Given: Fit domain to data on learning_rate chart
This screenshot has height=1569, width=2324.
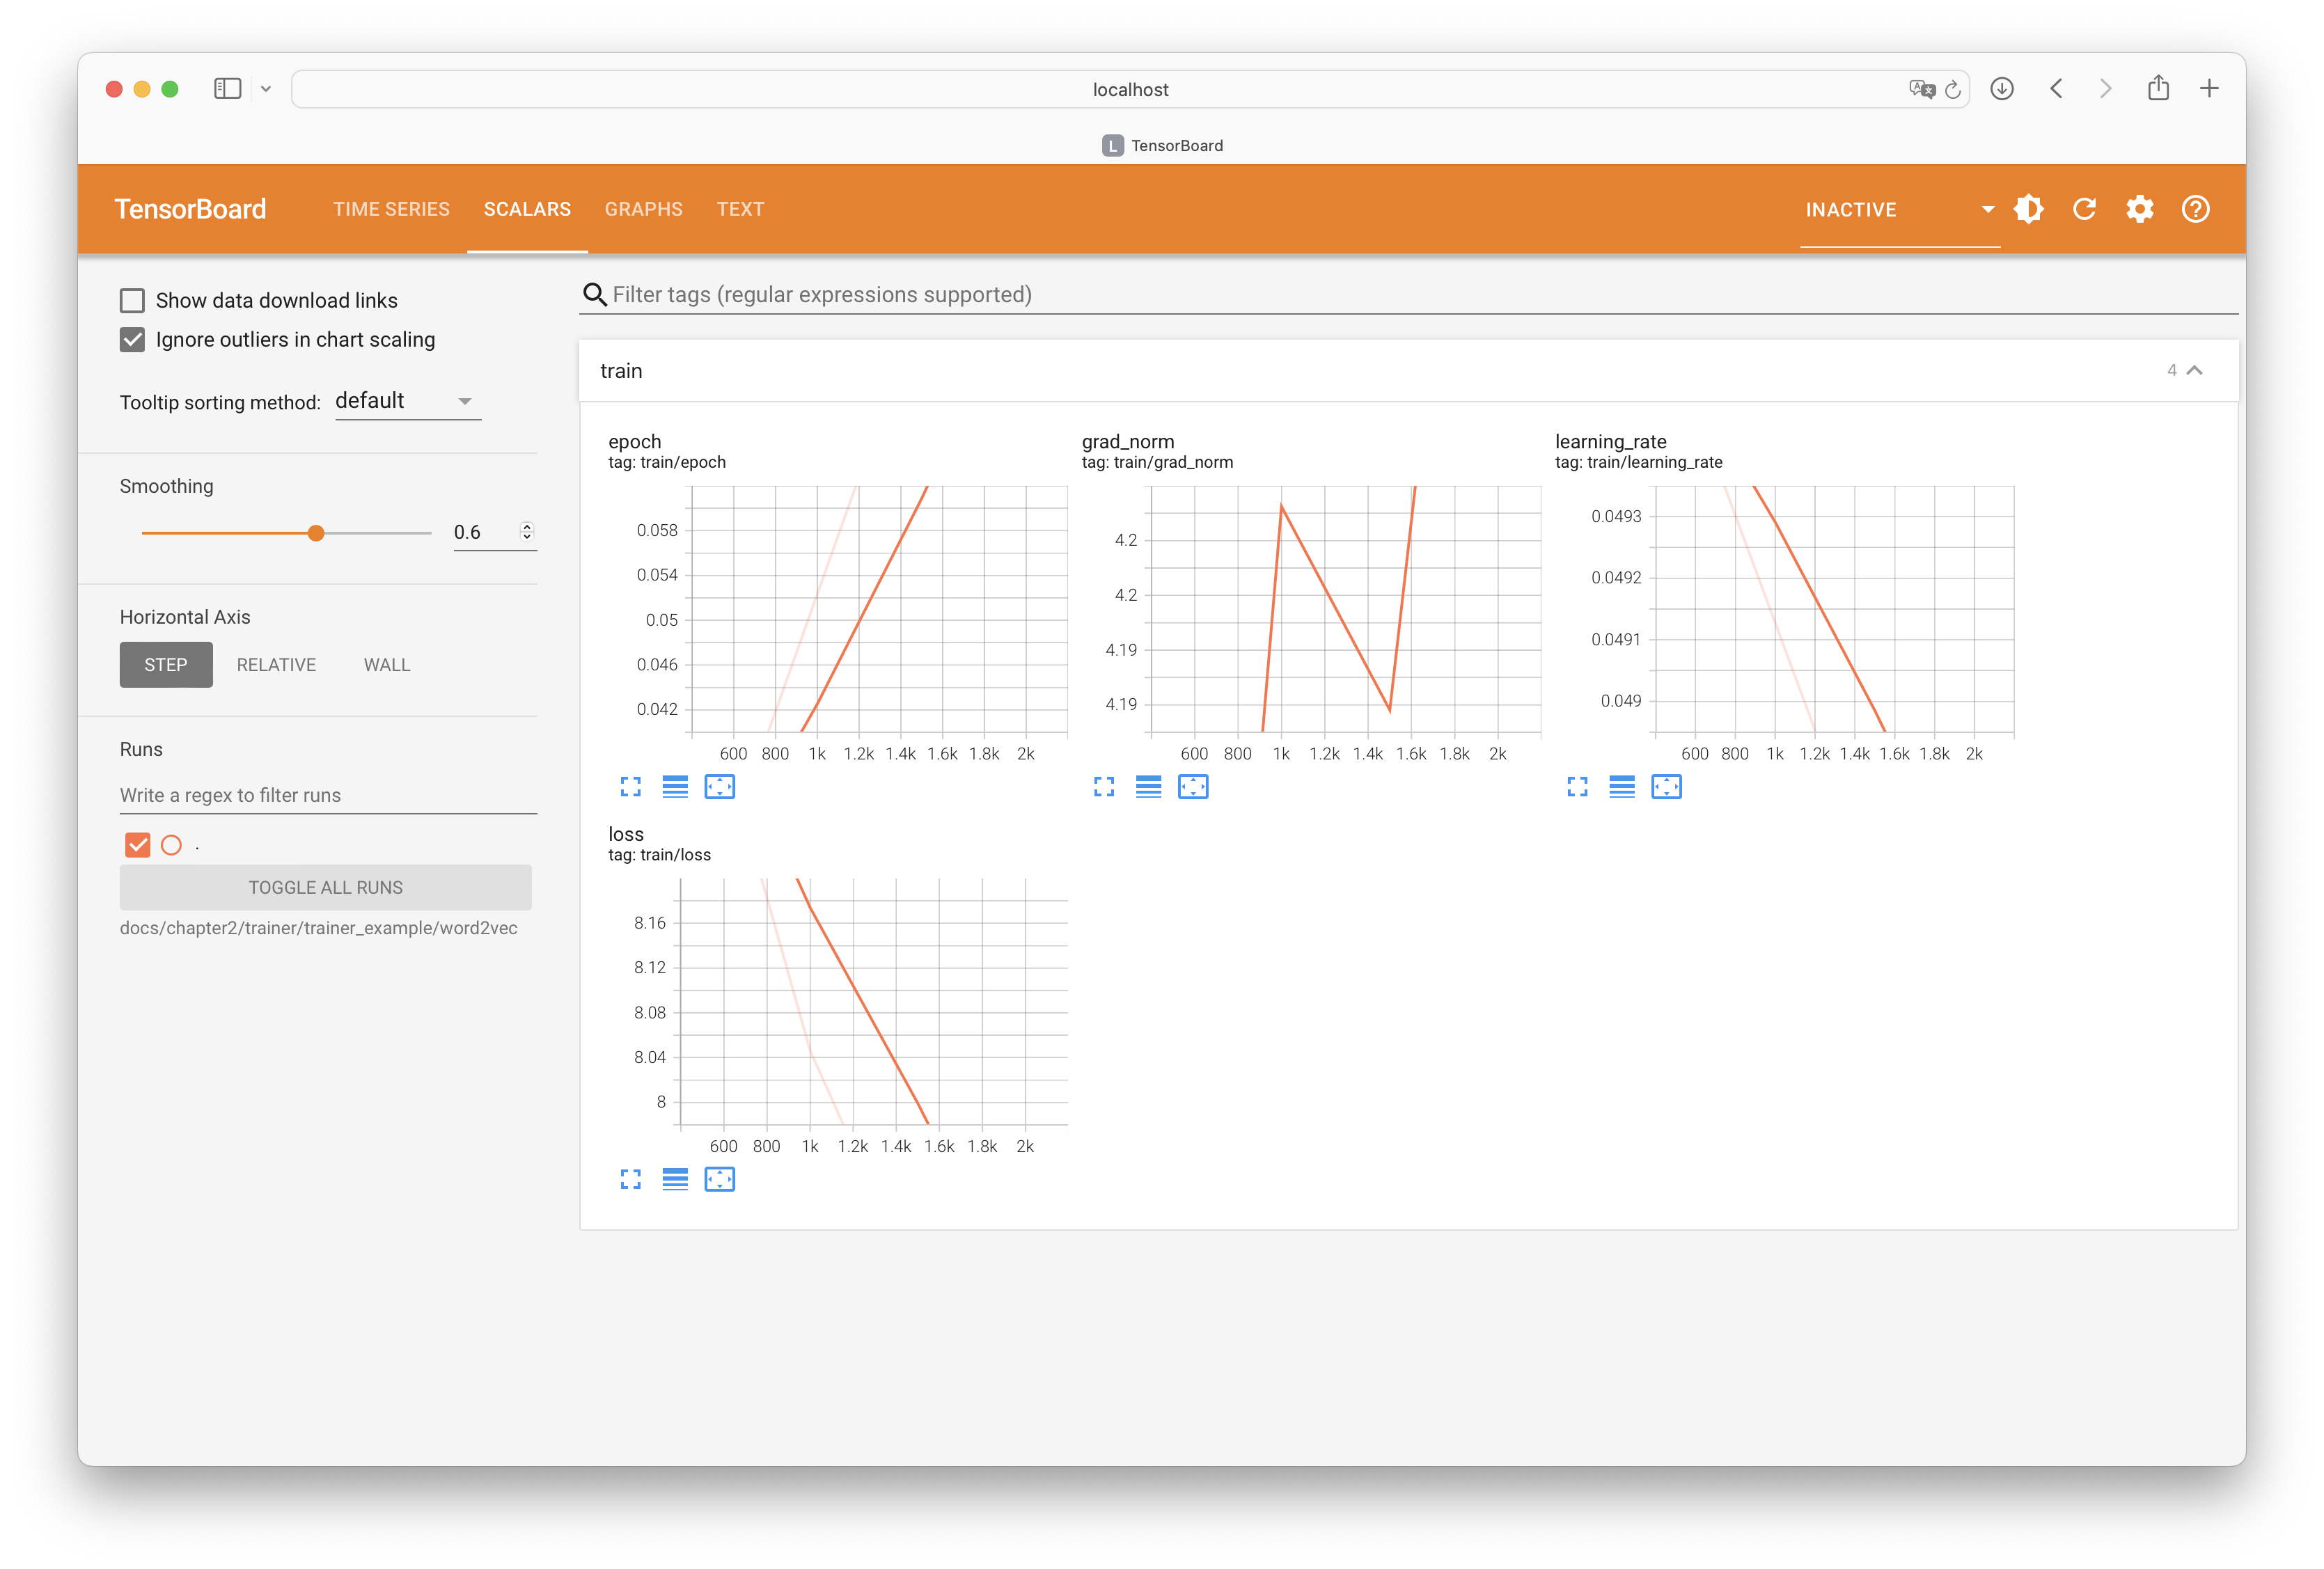Looking at the screenshot, I should tap(1666, 787).
